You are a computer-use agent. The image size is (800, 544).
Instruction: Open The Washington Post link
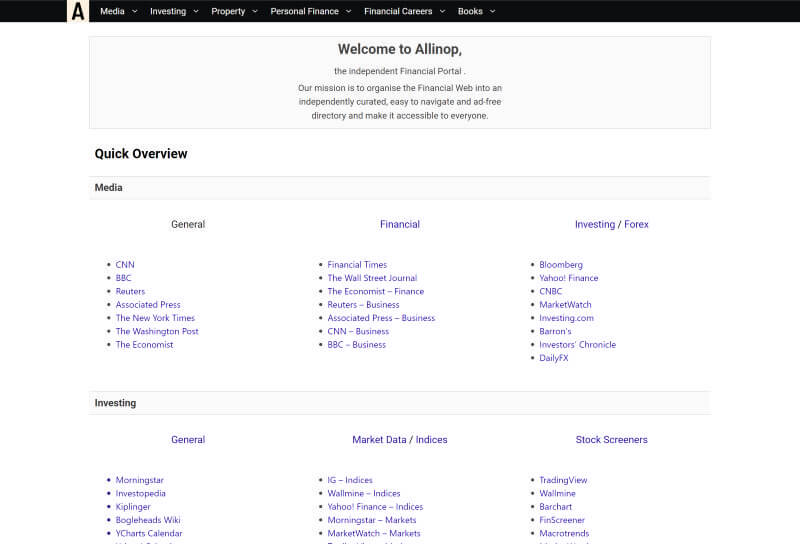click(157, 331)
